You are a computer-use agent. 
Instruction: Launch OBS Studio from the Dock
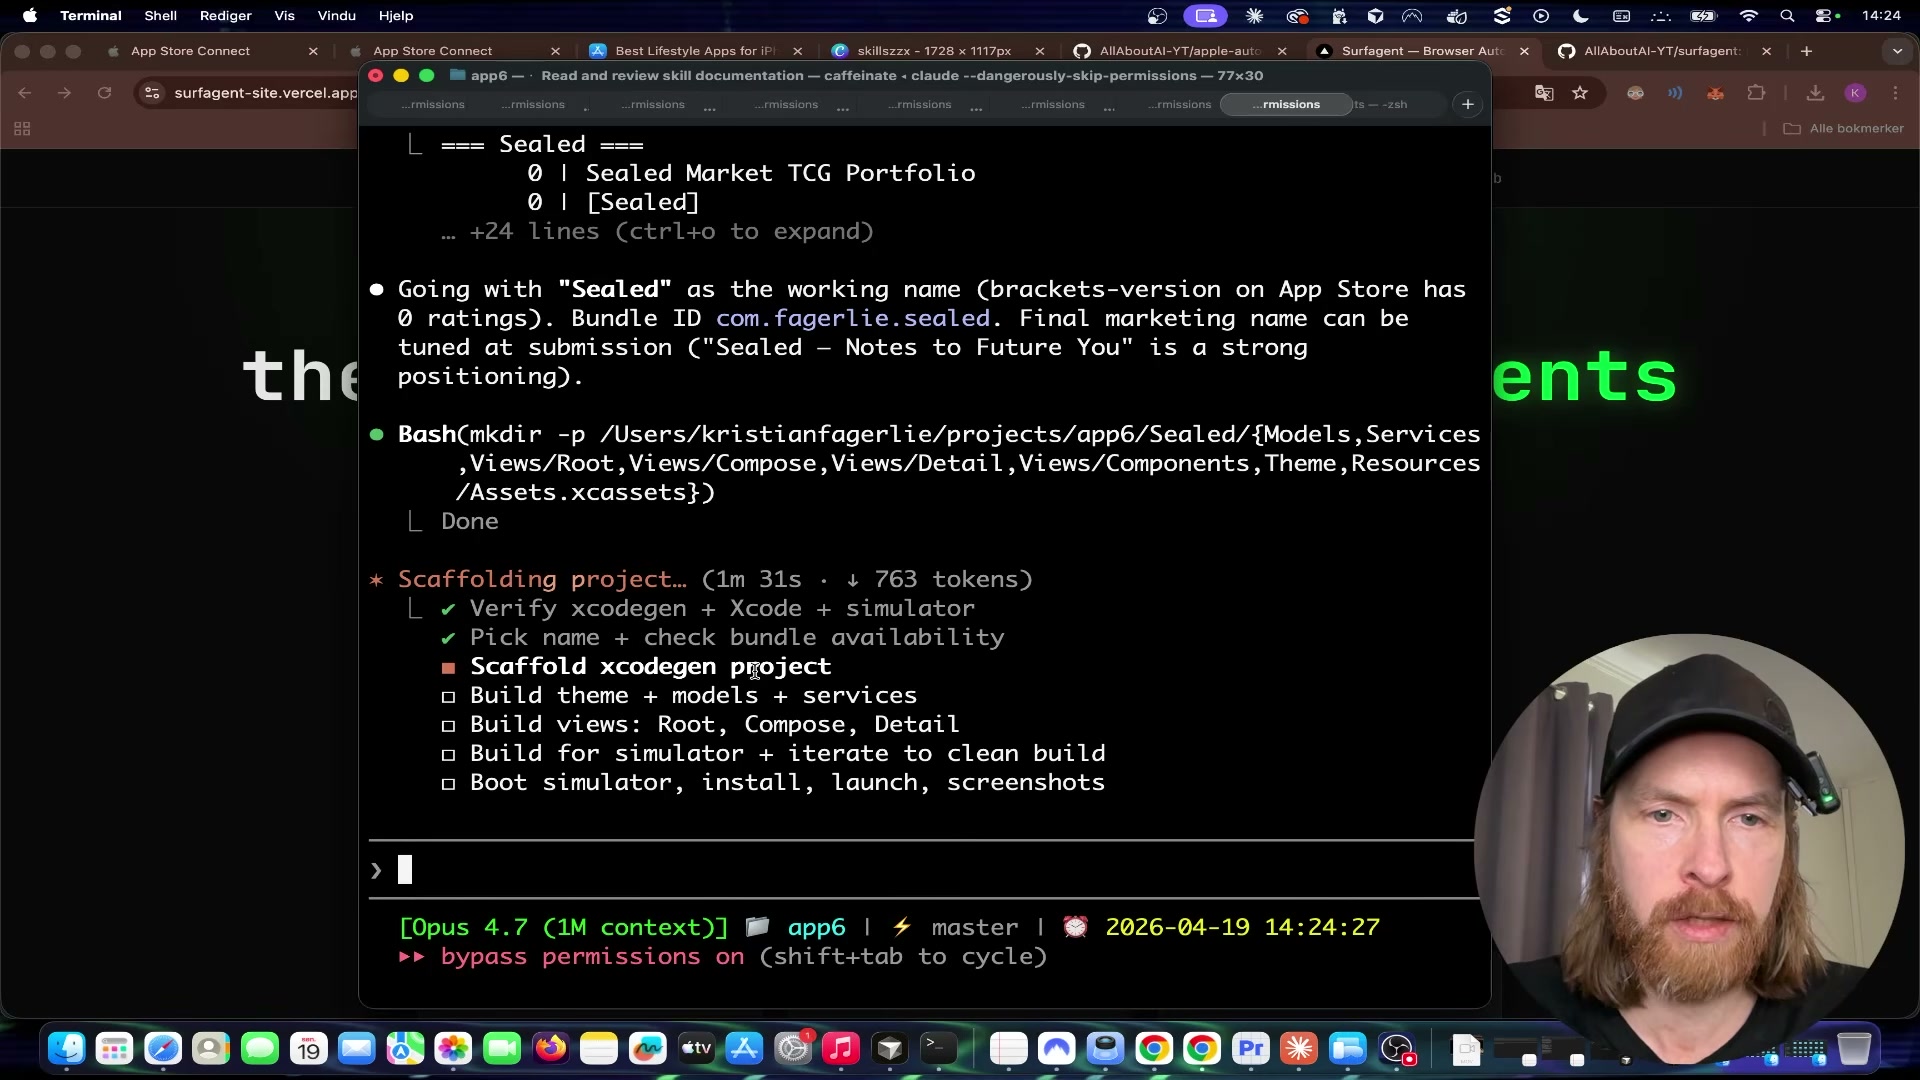1398,1049
